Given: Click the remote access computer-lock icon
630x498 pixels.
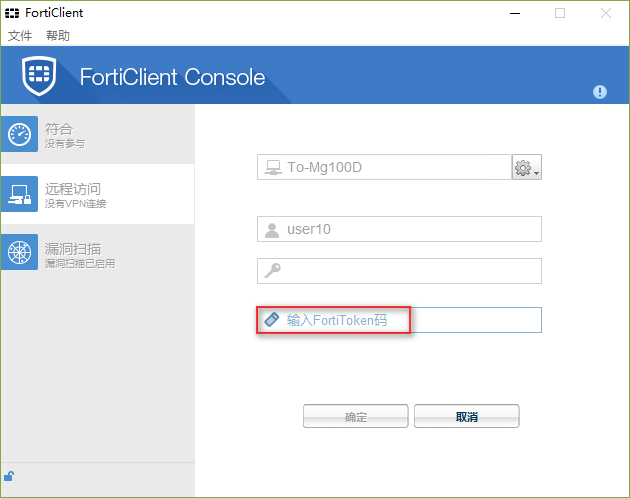Looking at the screenshot, I should point(20,194).
